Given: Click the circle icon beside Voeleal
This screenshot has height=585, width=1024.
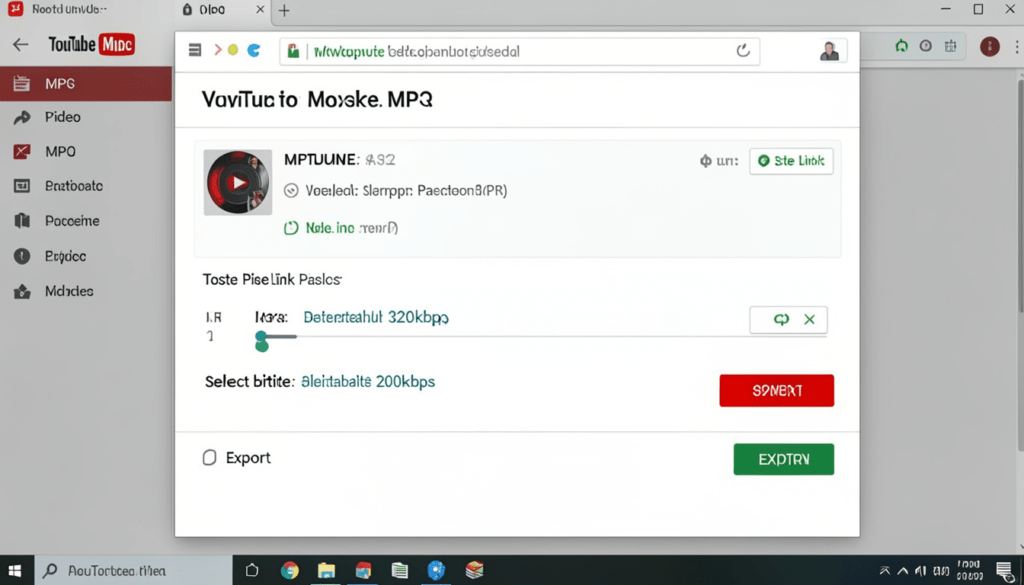Looking at the screenshot, I should coord(291,191).
